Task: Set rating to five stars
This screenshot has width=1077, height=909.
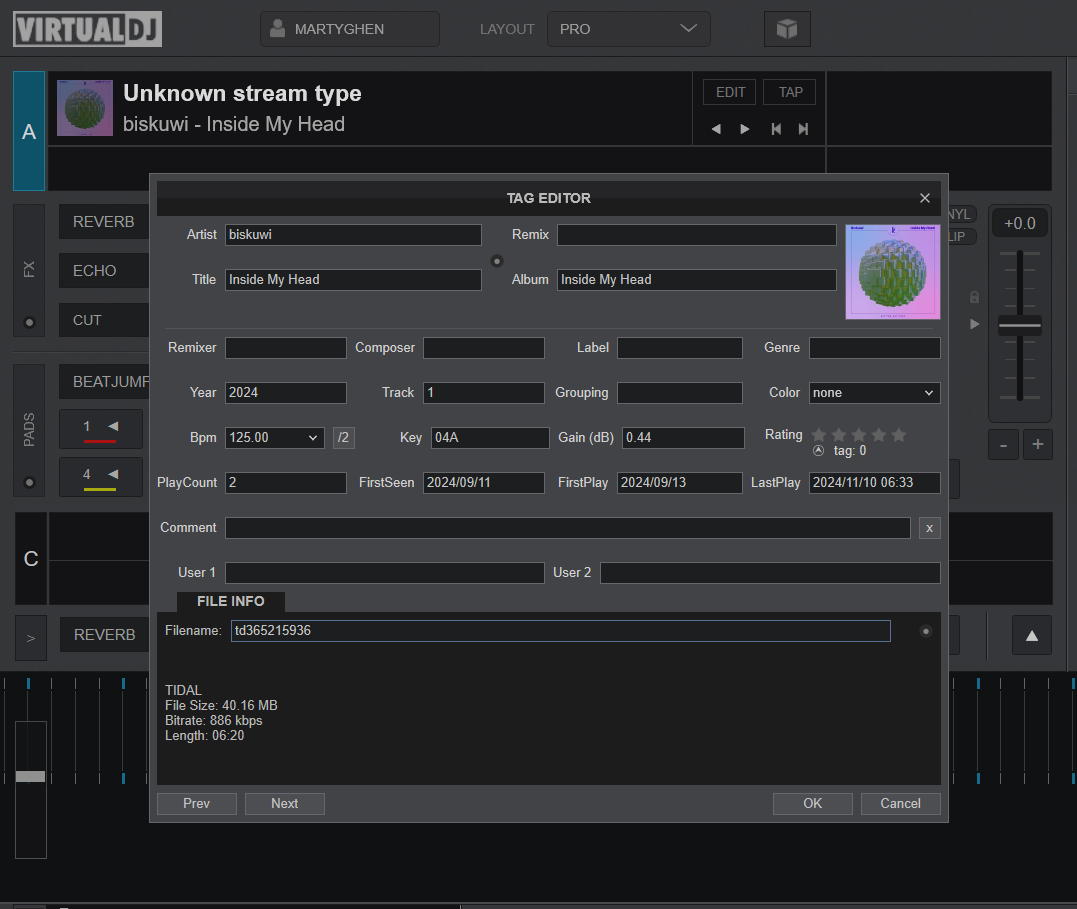Action: (898, 435)
